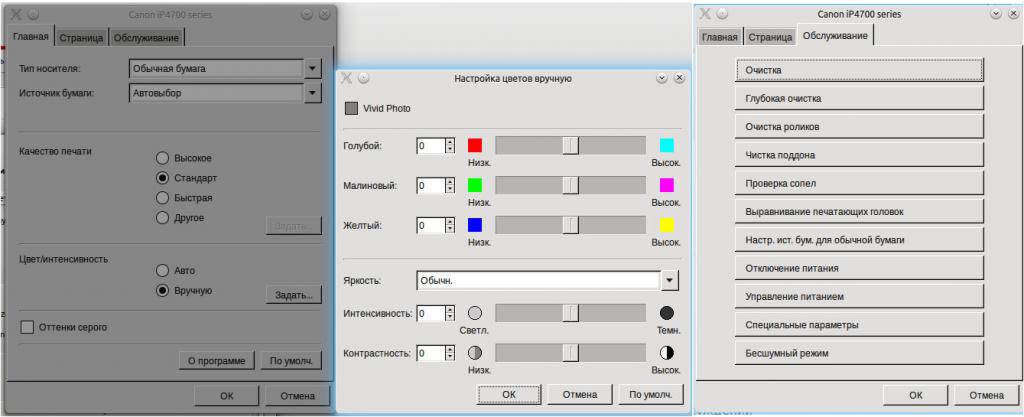Screen dimensions: 1024x417
Task: Click the minimize chevron in color dialog titlebar
Action: [x=662, y=78]
